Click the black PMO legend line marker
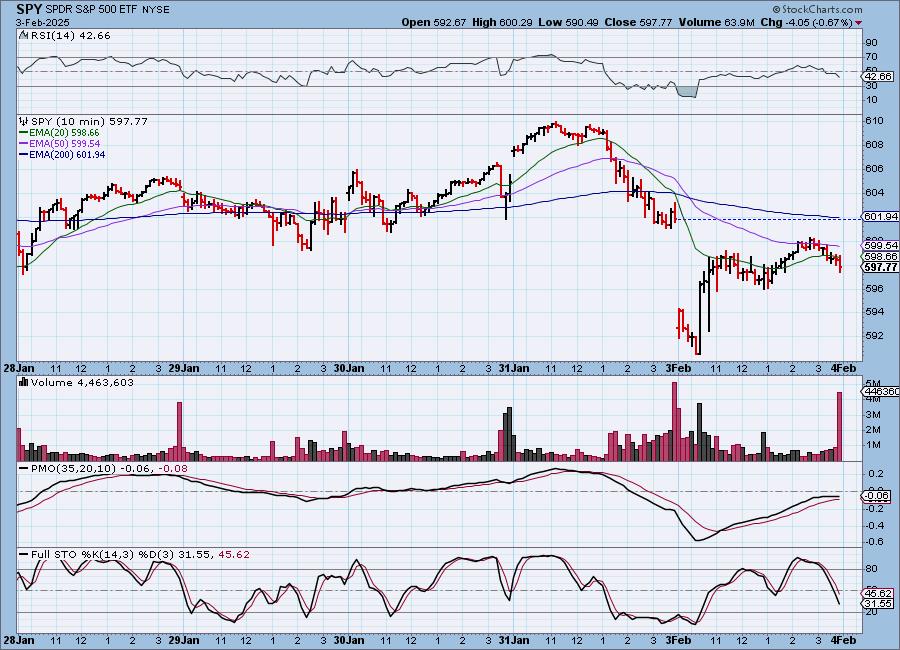900x650 pixels. [24, 469]
